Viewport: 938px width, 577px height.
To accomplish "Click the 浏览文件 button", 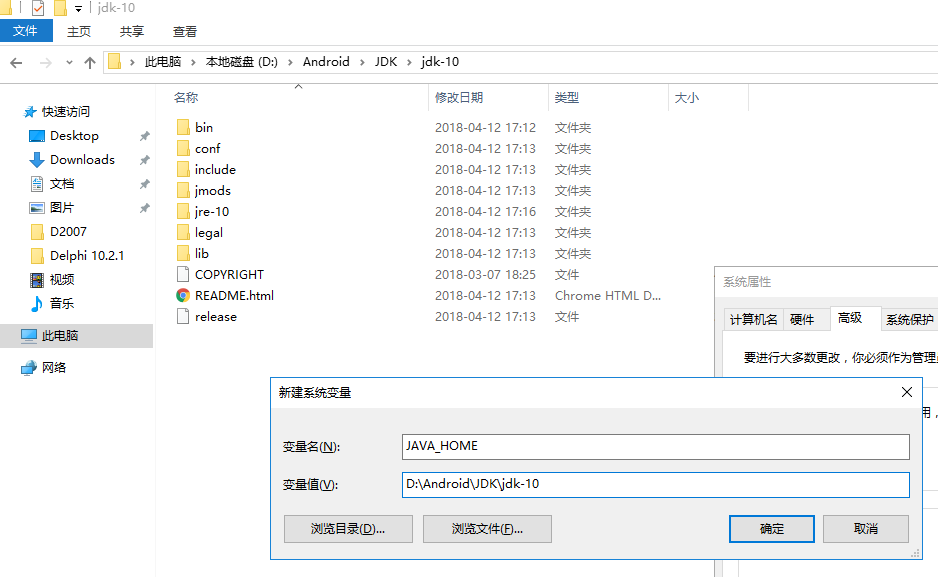I will click(487, 529).
